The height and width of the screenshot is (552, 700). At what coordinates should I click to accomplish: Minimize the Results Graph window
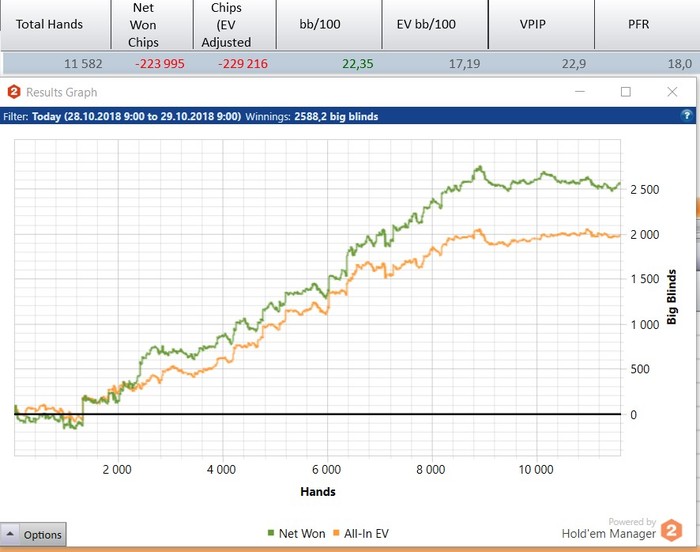580,92
